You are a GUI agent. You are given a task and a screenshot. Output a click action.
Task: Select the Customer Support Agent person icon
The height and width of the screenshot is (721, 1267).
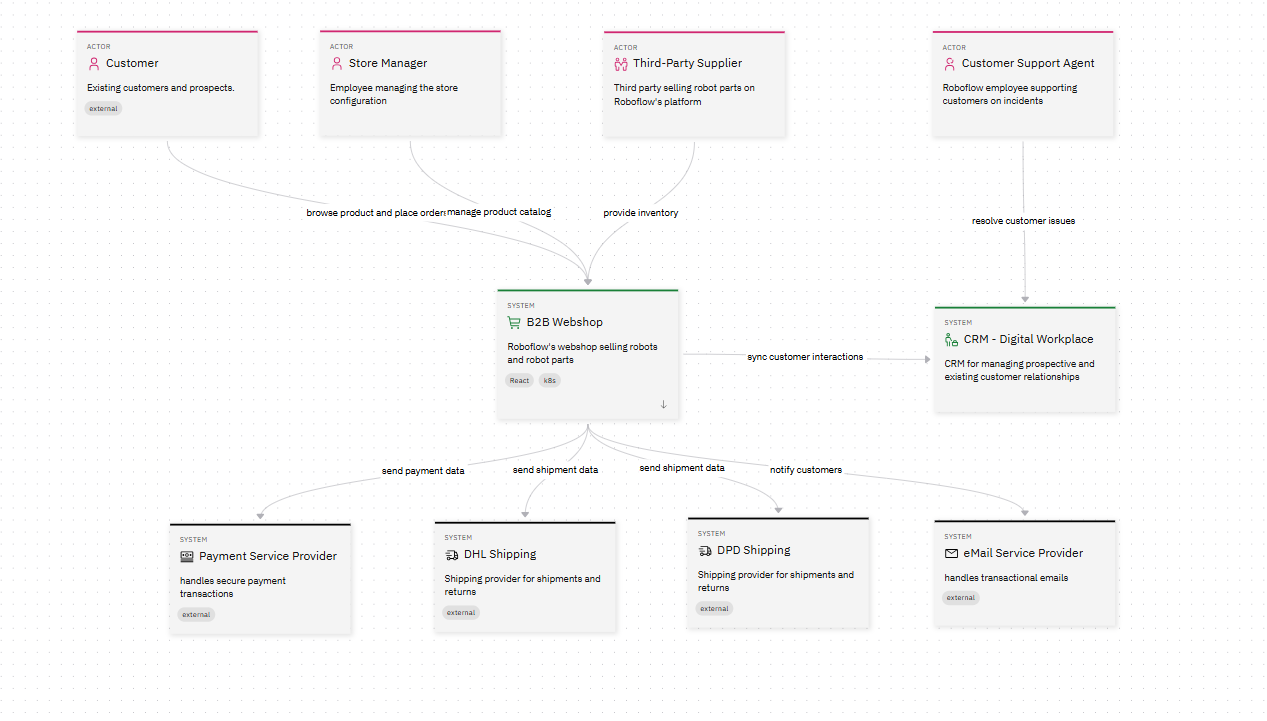(949, 63)
